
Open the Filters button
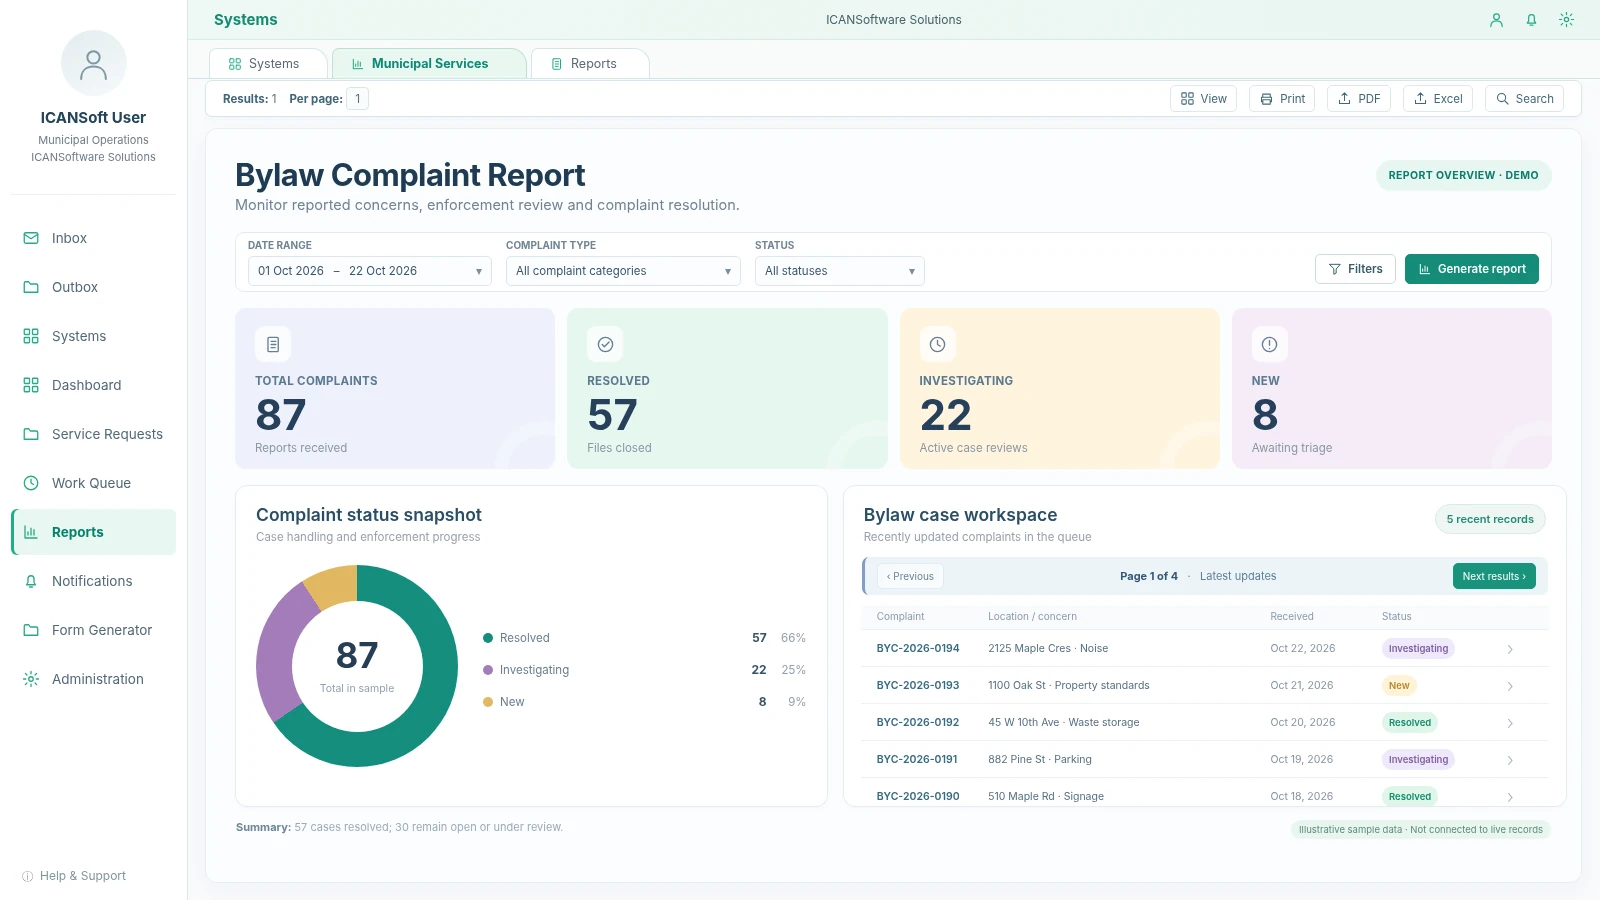[x=1355, y=269]
